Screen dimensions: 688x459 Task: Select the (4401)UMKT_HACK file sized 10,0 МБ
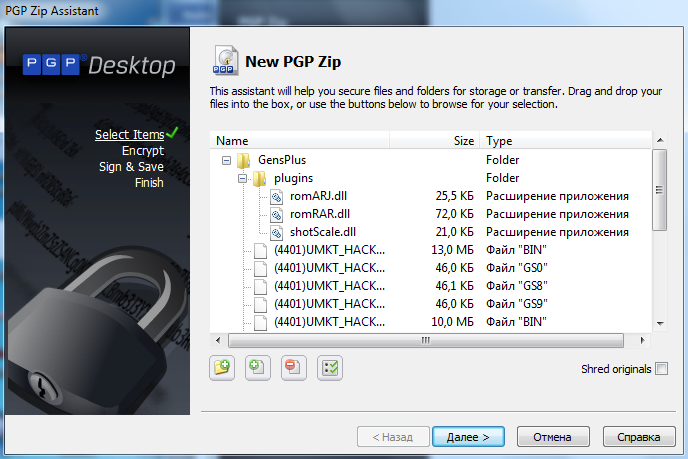click(x=330, y=322)
